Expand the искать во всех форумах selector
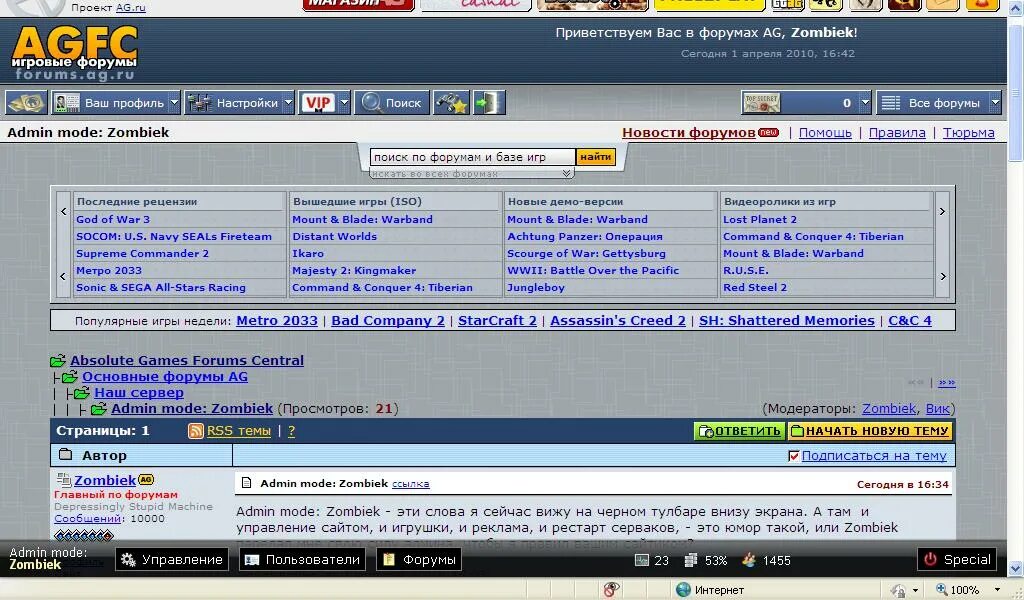Viewport: 1024px width, 600px height. click(472, 174)
